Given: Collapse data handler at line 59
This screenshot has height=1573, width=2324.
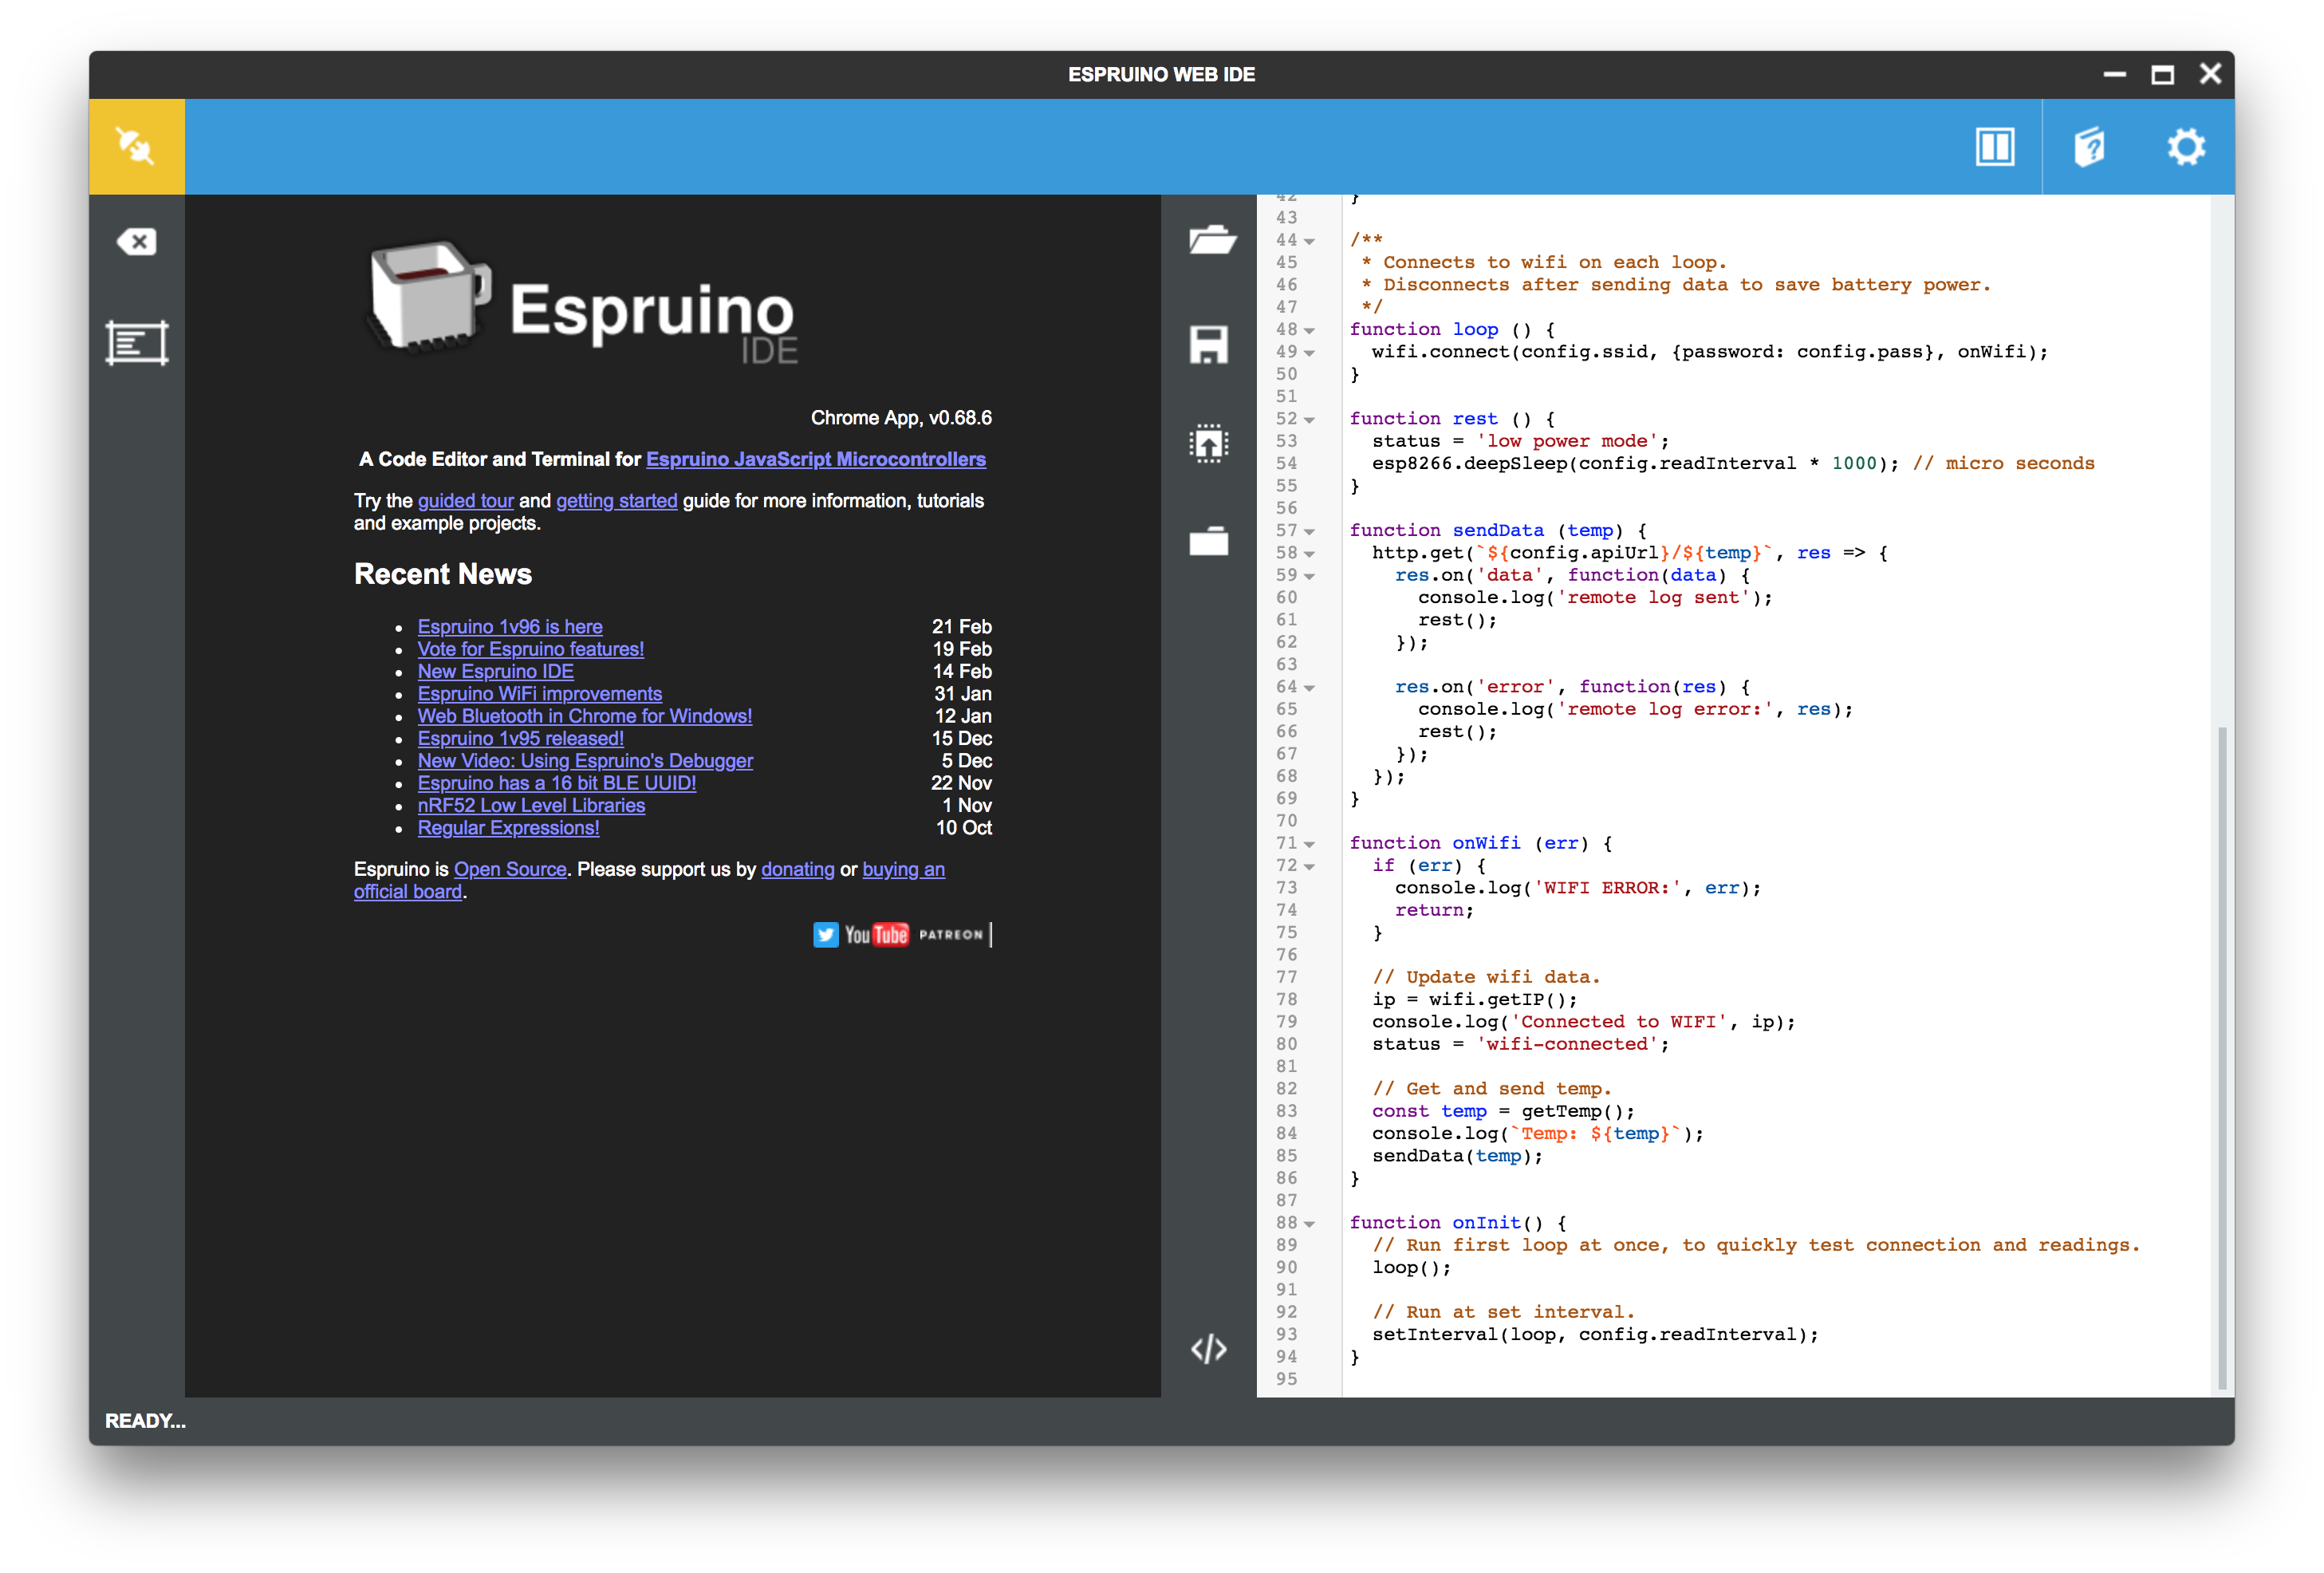Looking at the screenshot, I should [1309, 576].
